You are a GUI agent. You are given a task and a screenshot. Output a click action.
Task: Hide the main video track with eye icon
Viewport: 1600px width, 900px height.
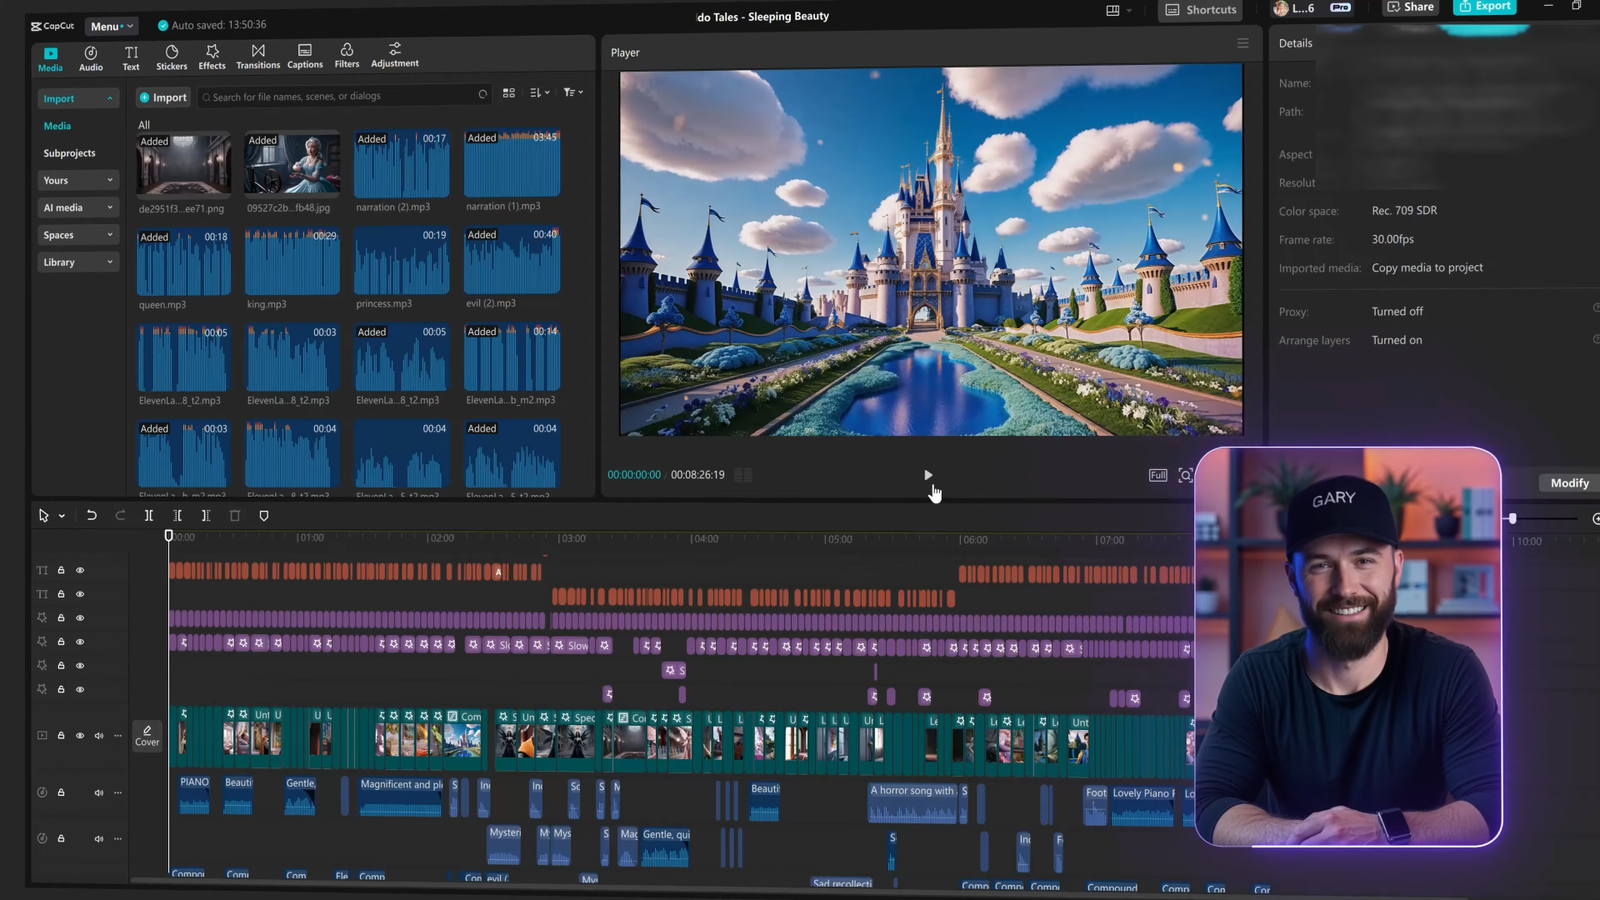(x=80, y=735)
